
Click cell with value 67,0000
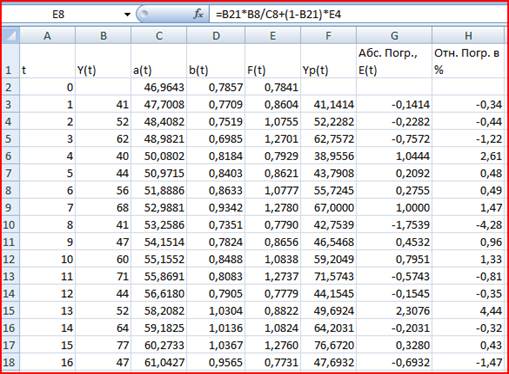coord(328,208)
